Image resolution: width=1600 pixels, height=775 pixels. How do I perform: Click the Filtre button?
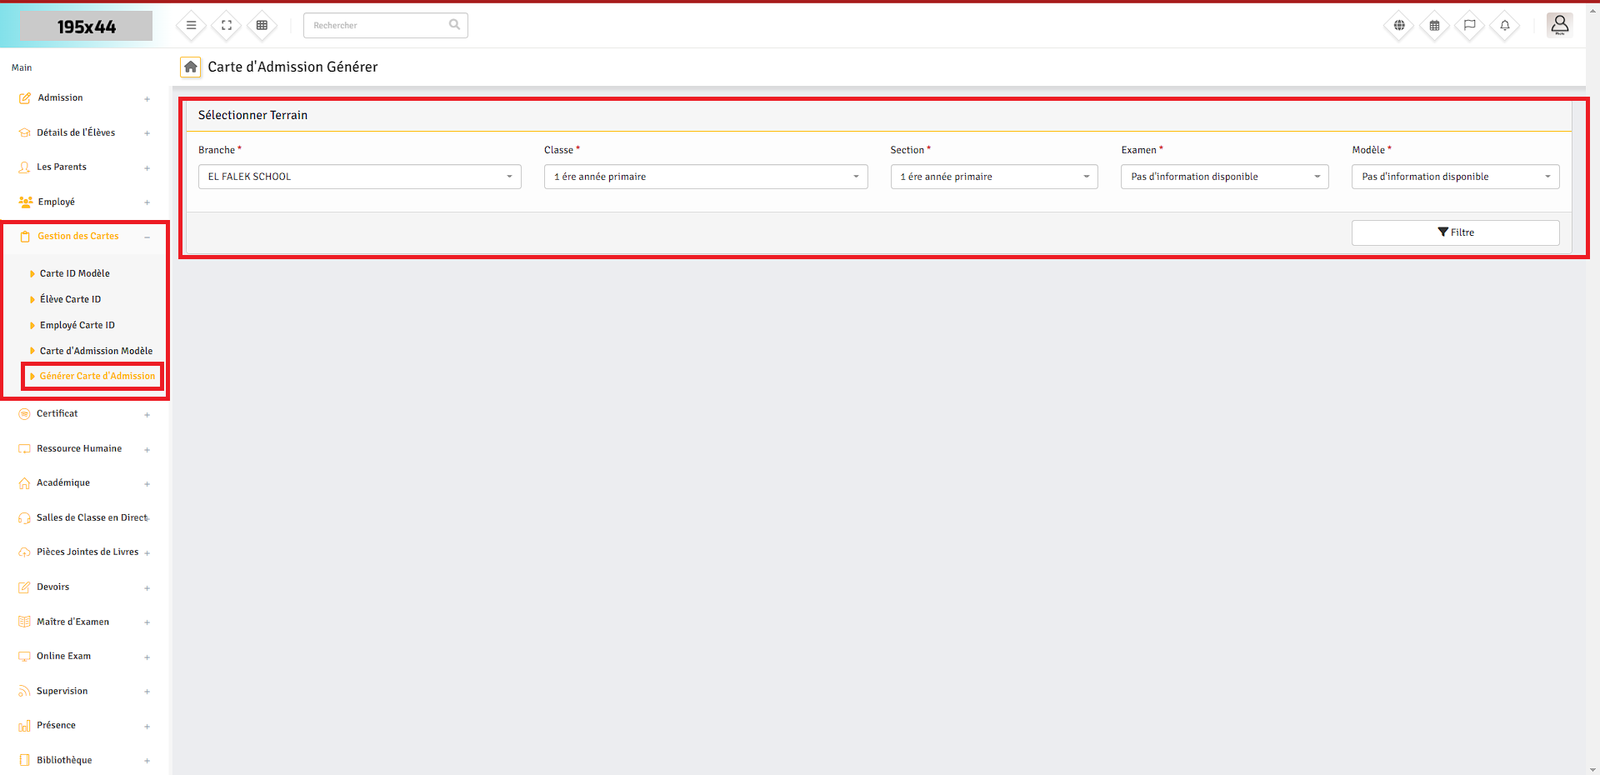click(1455, 232)
